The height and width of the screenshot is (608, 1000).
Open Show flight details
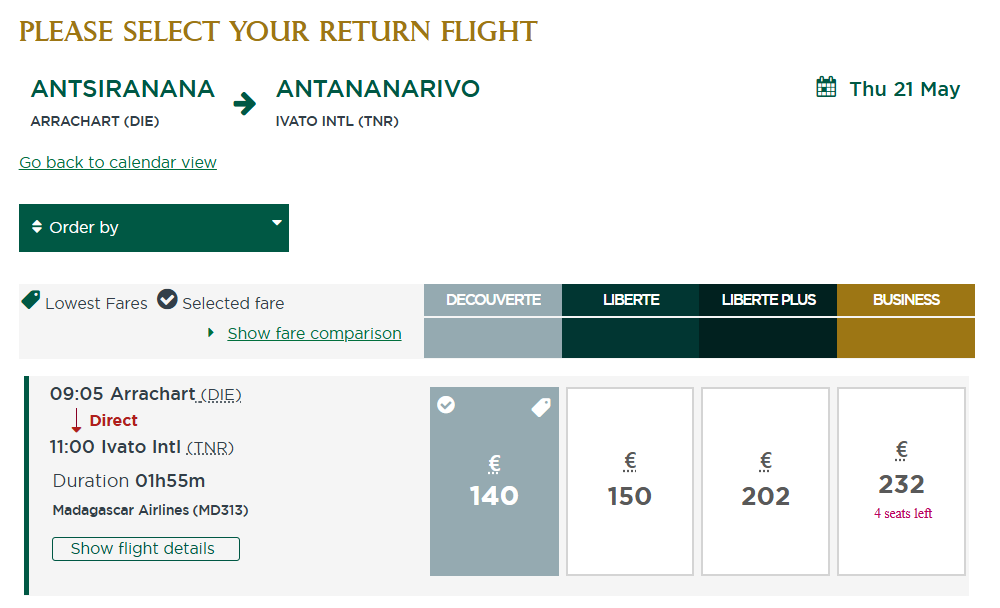(146, 549)
